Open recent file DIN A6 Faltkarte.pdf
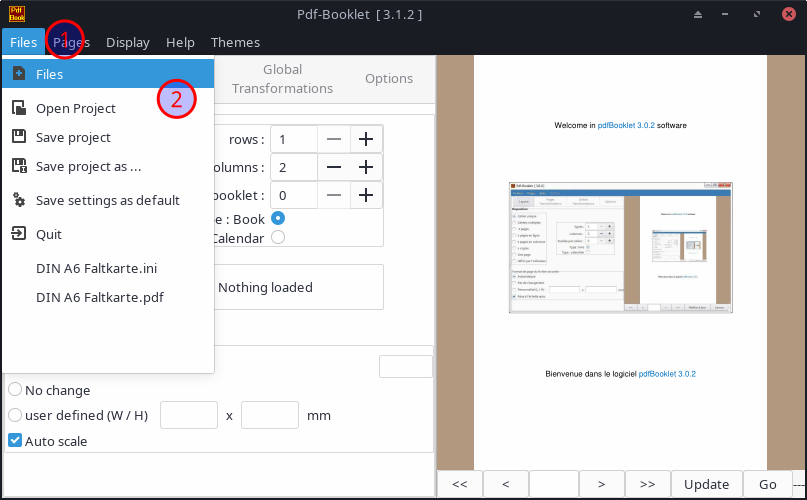Screen dimensions: 807x500 [99, 297]
